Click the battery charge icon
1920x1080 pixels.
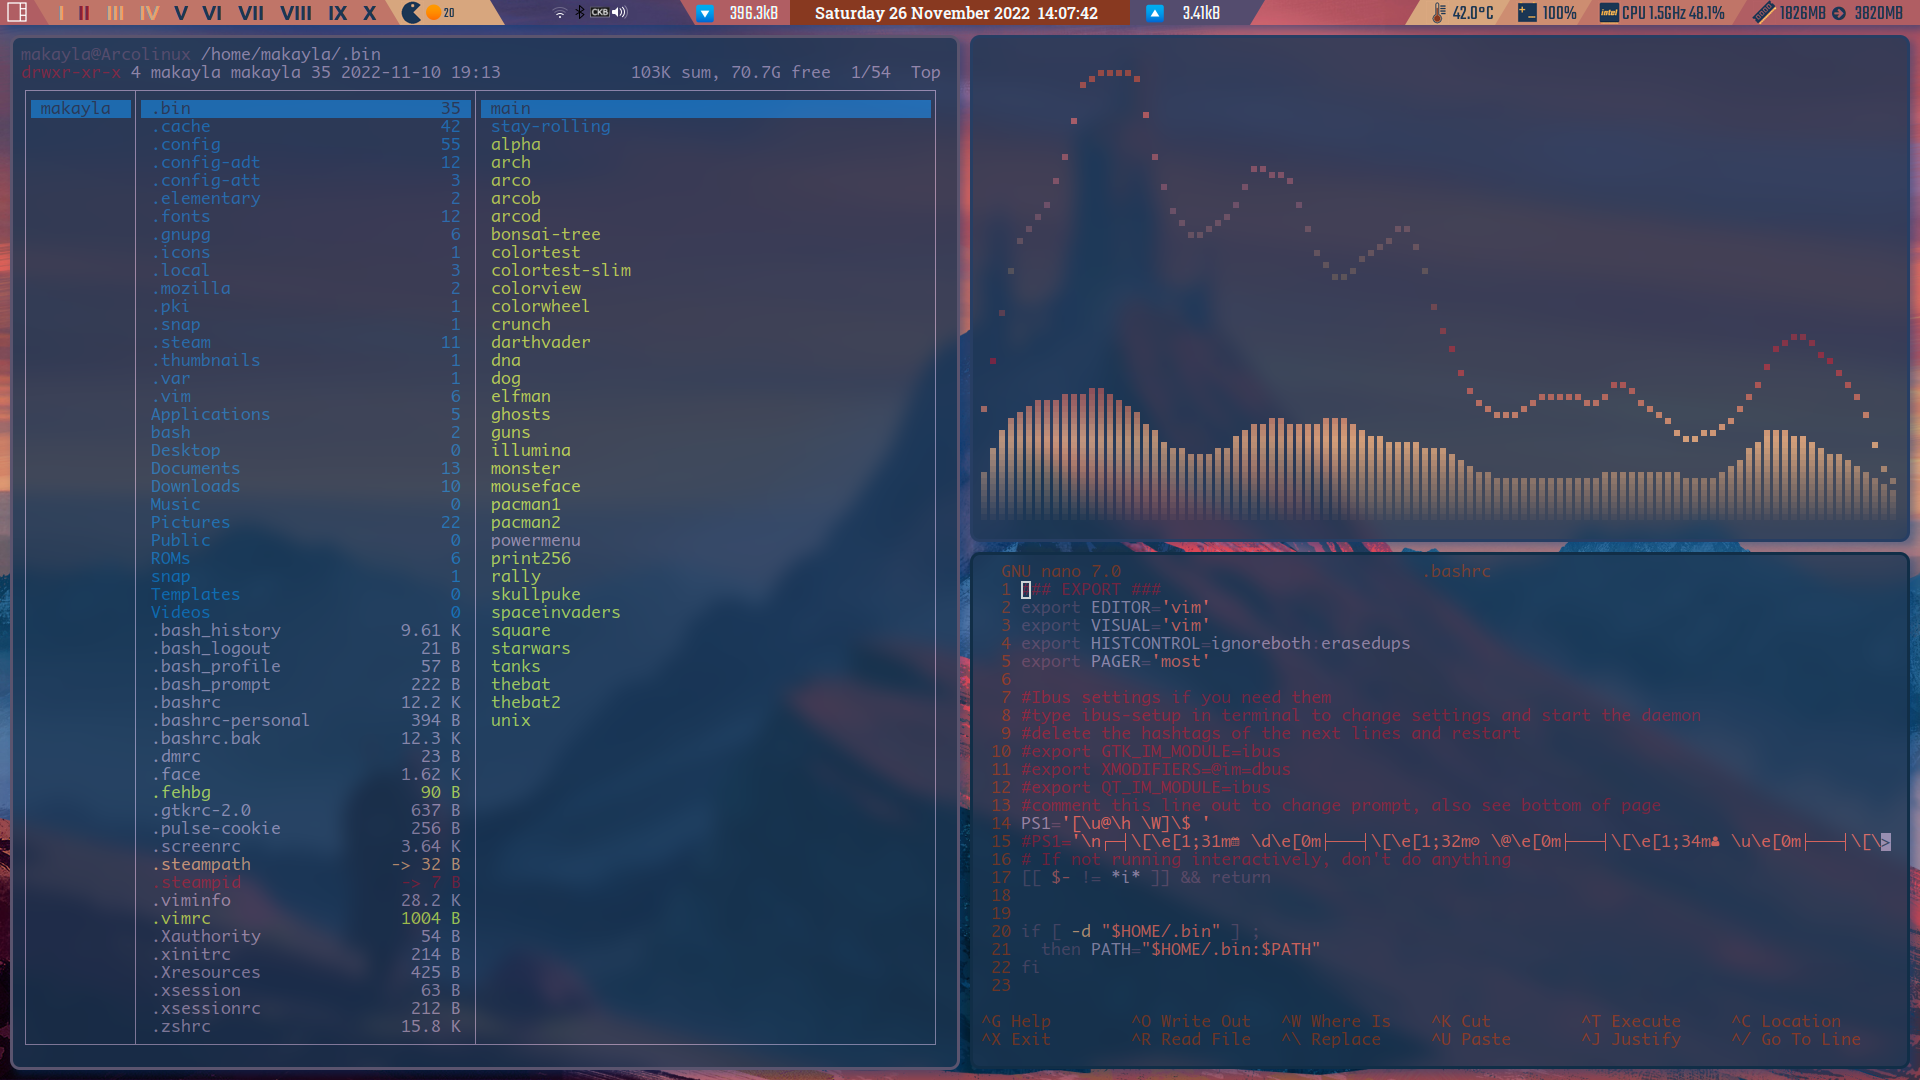click(1526, 14)
